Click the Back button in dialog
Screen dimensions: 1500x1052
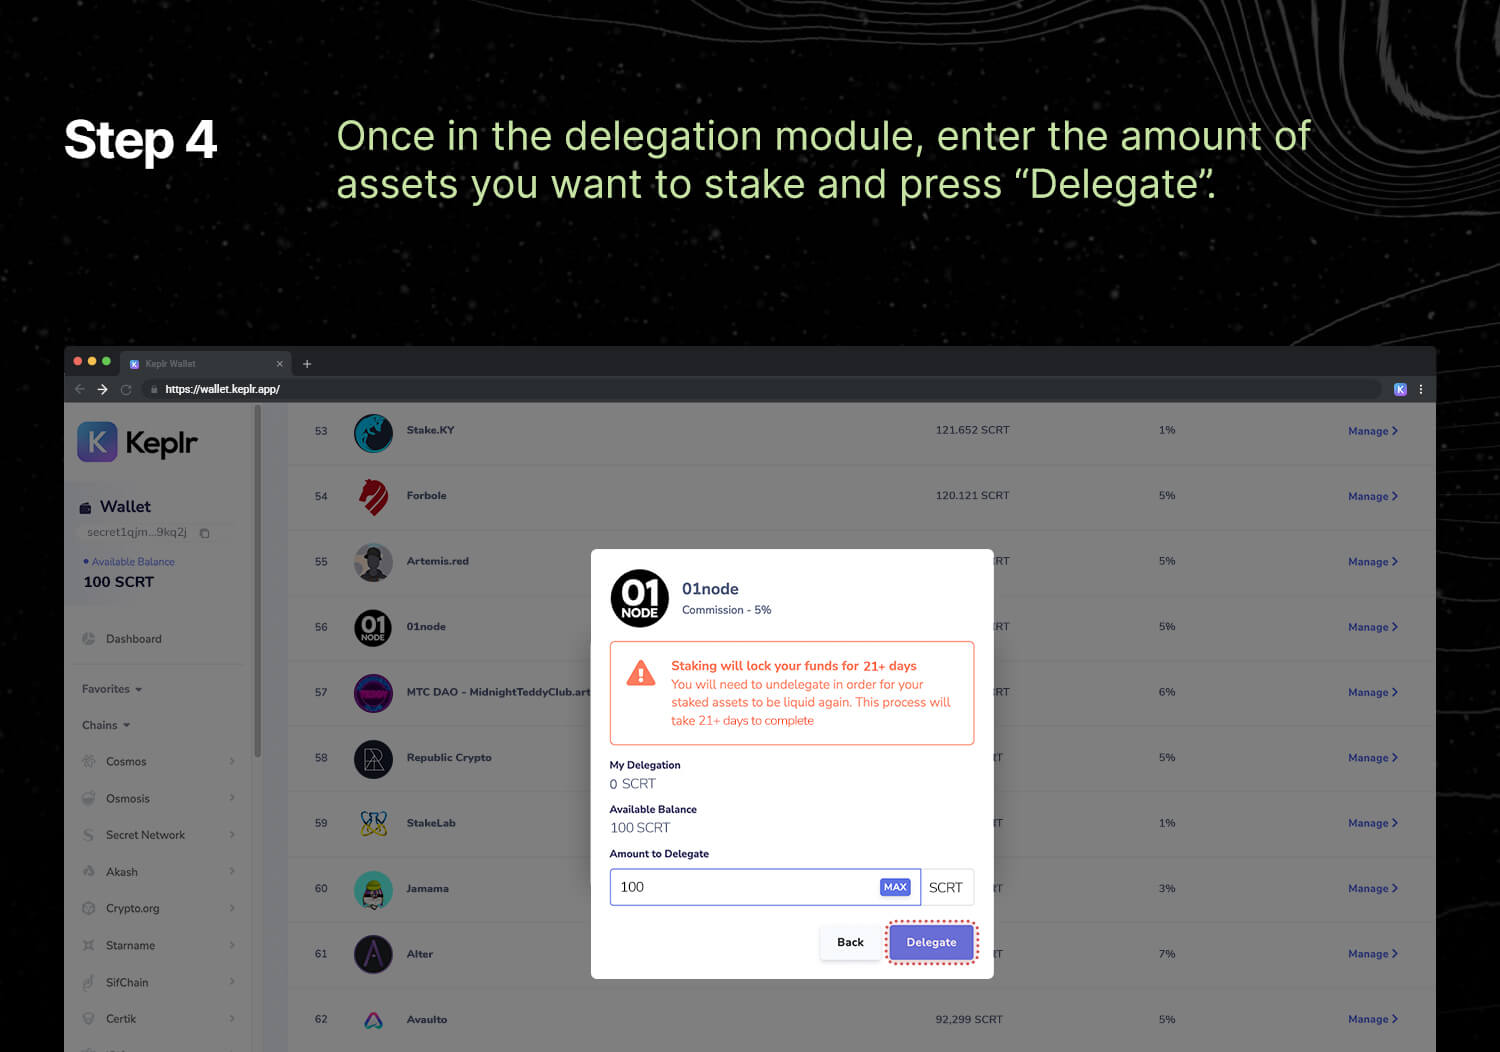coord(850,942)
